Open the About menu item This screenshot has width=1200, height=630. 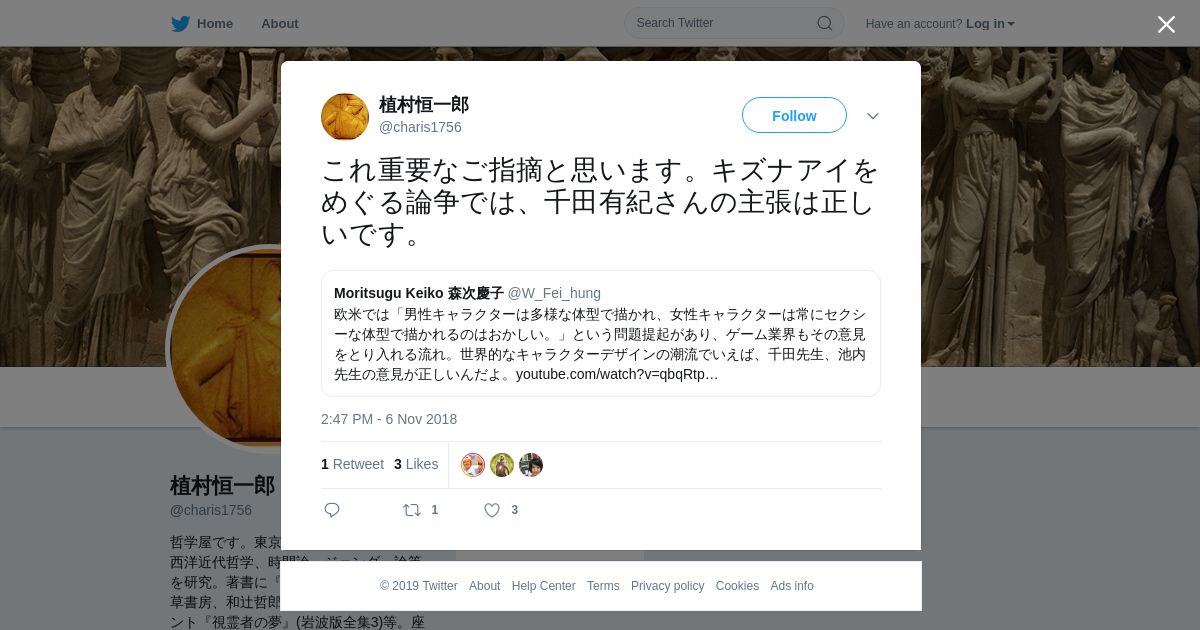coord(279,24)
